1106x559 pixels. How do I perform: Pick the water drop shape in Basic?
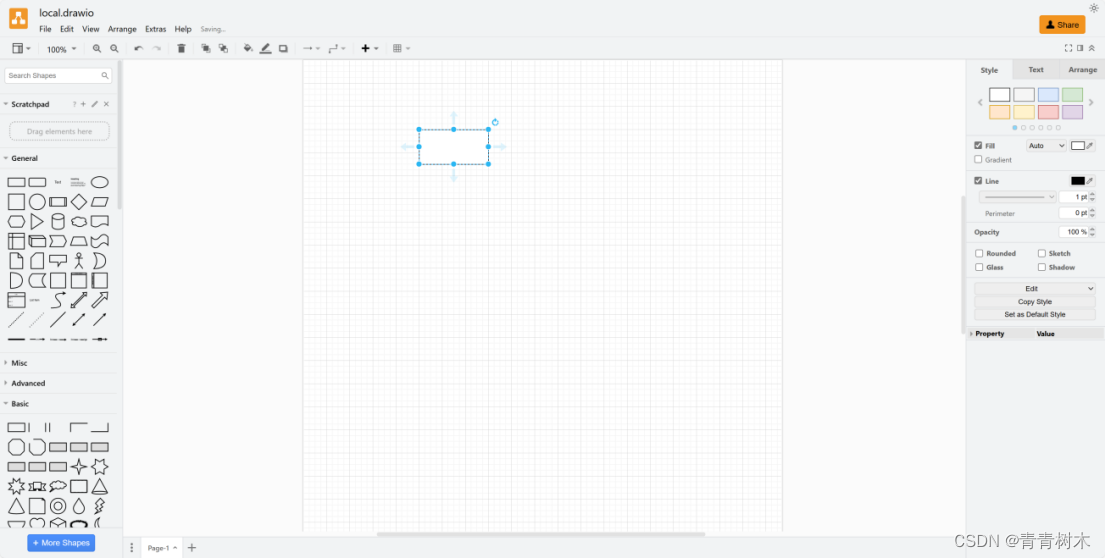79,506
